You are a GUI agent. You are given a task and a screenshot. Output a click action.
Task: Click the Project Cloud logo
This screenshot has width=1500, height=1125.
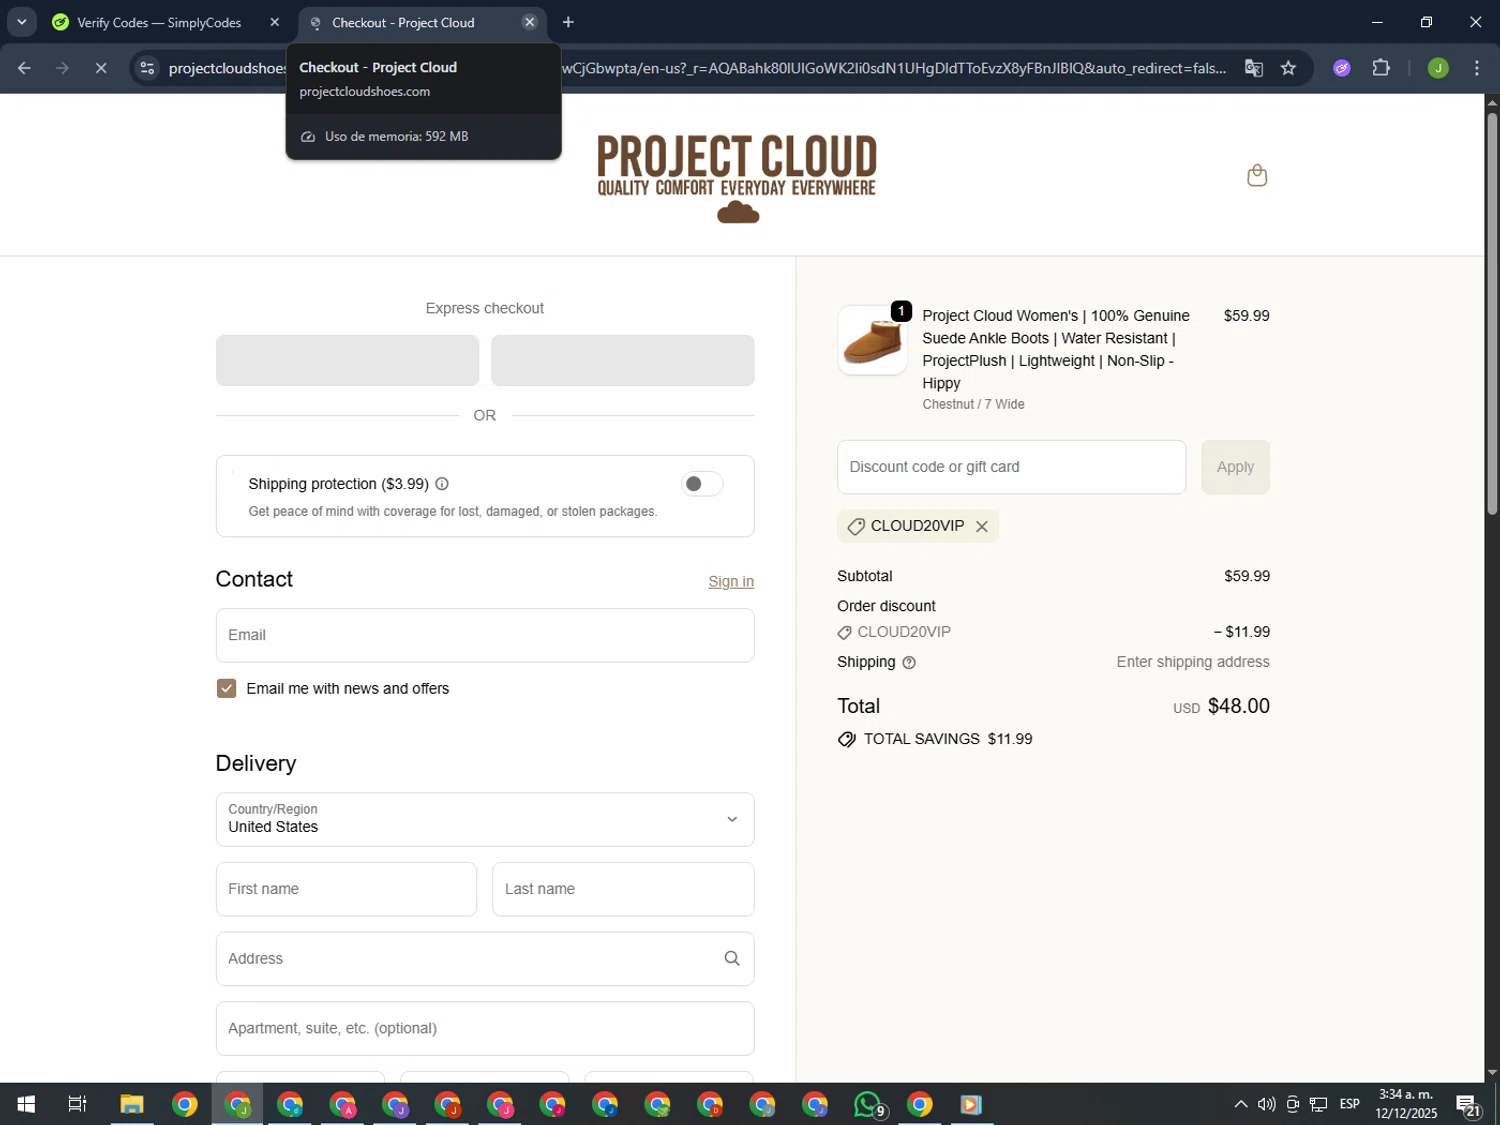coord(737,178)
